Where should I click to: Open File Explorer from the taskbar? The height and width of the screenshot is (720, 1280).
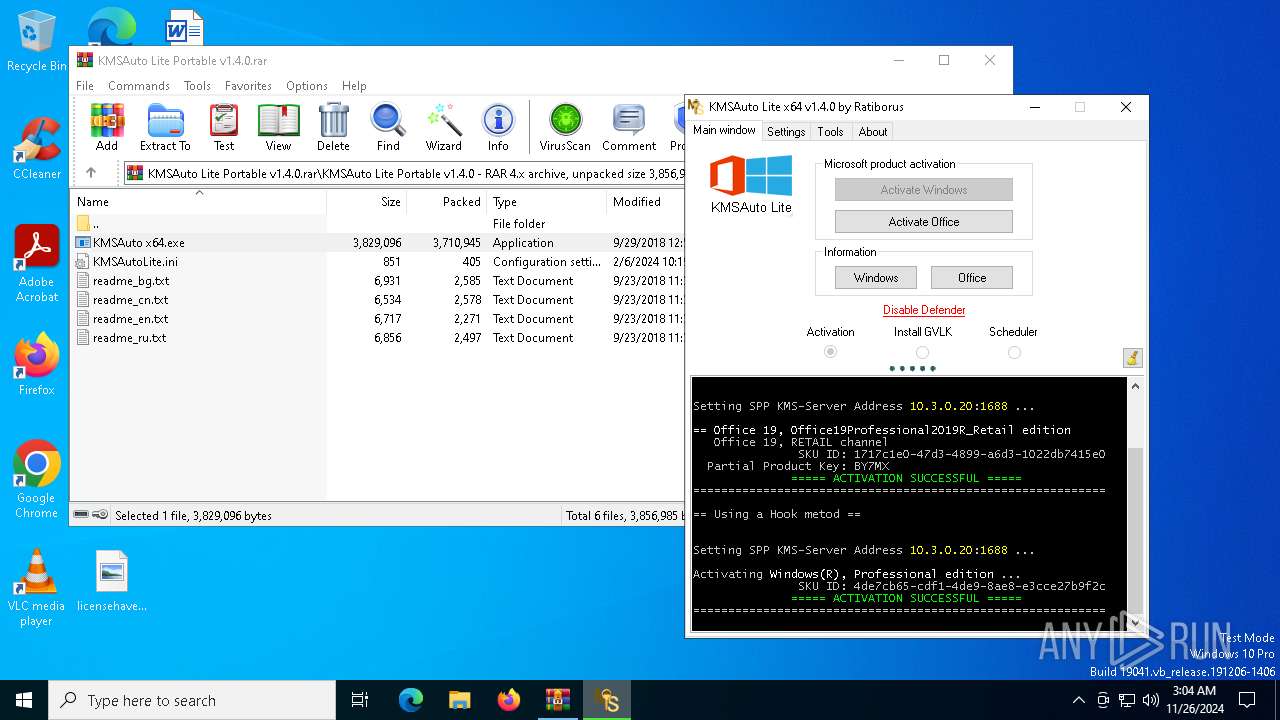(460, 700)
